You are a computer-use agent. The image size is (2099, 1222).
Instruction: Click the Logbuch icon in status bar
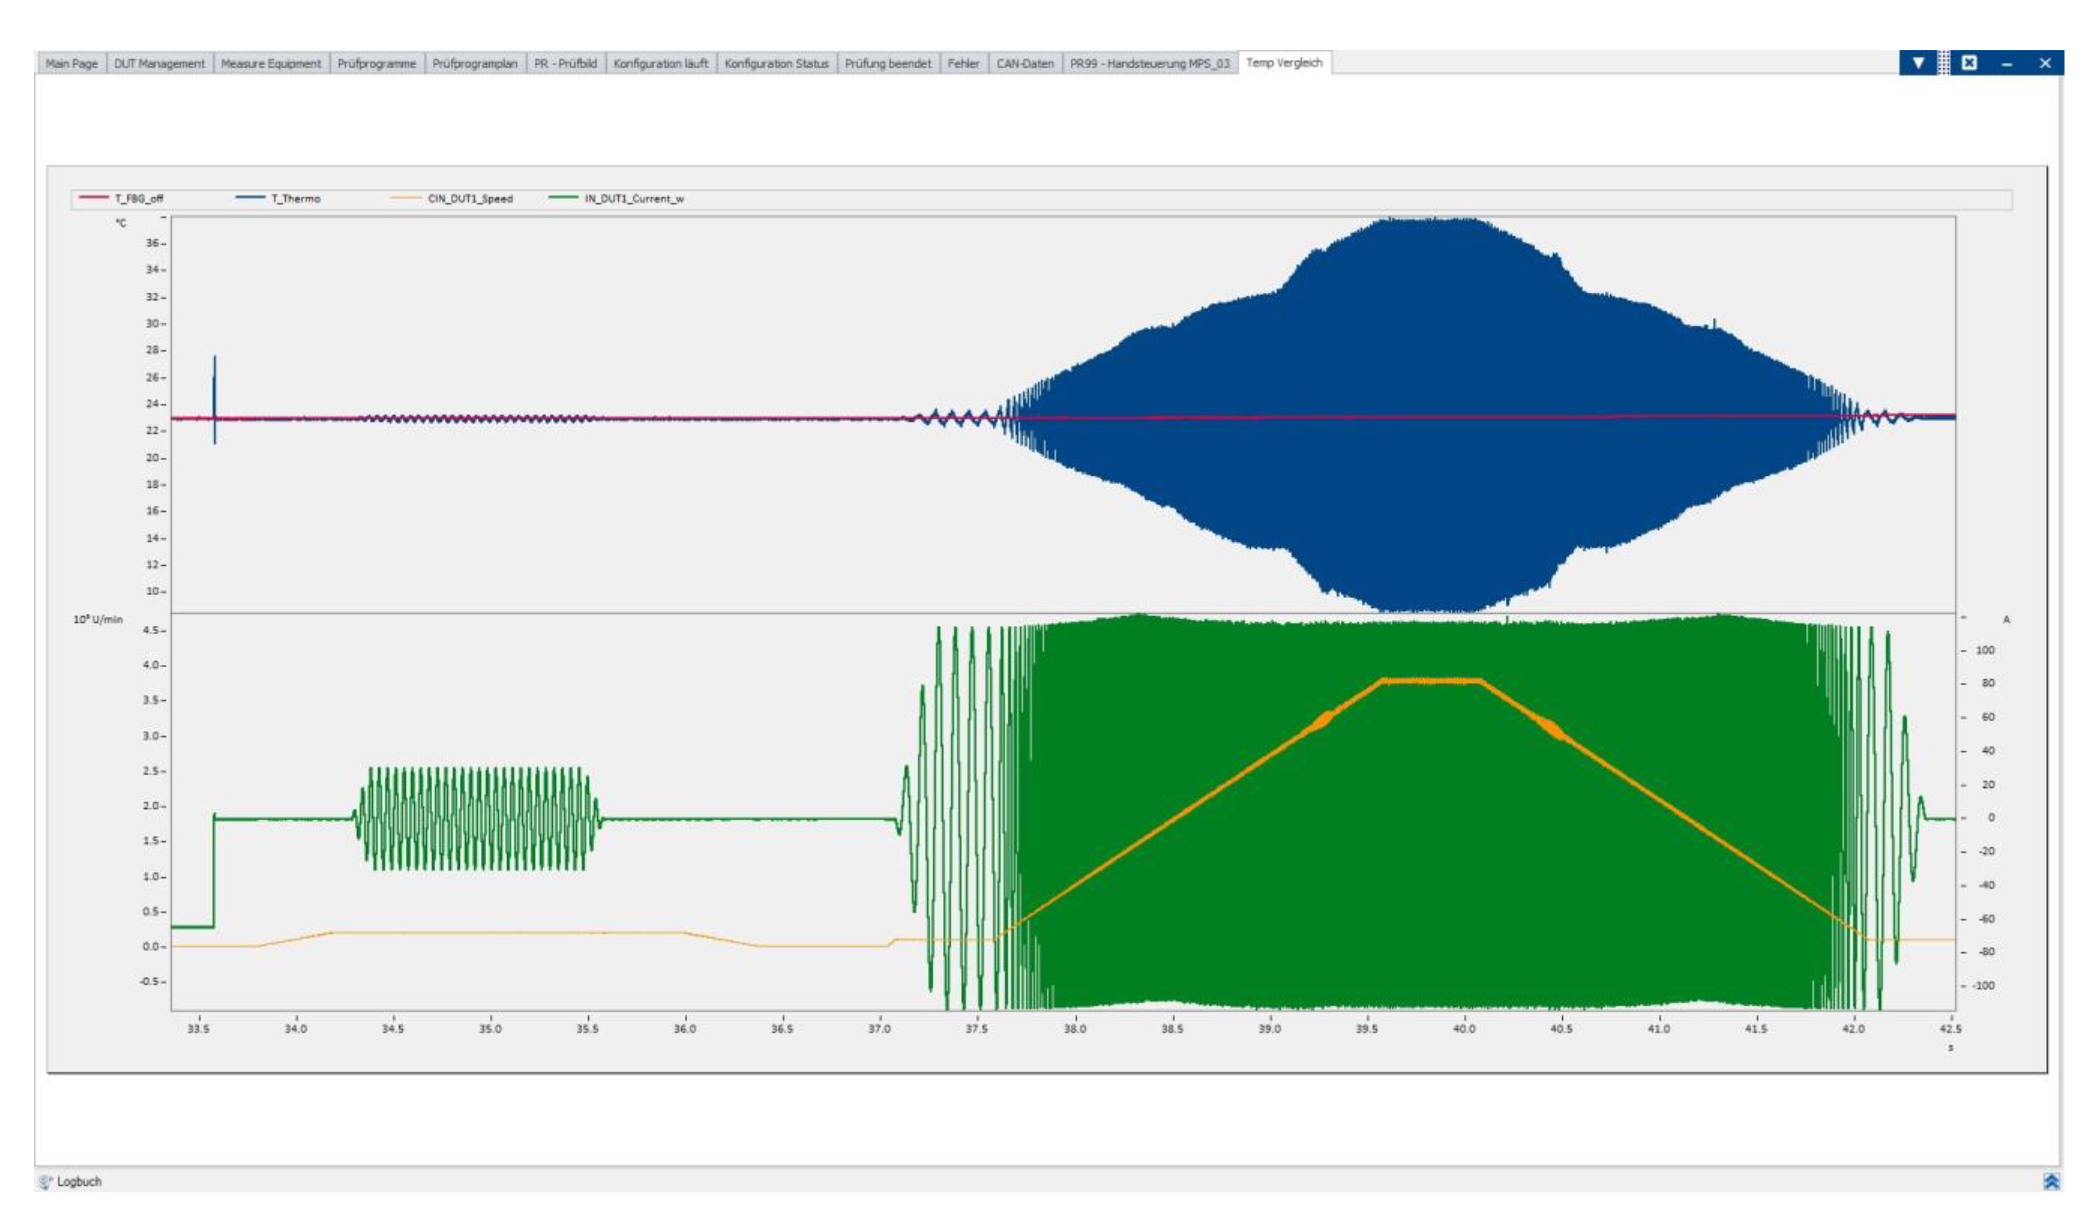click(45, 1182)
